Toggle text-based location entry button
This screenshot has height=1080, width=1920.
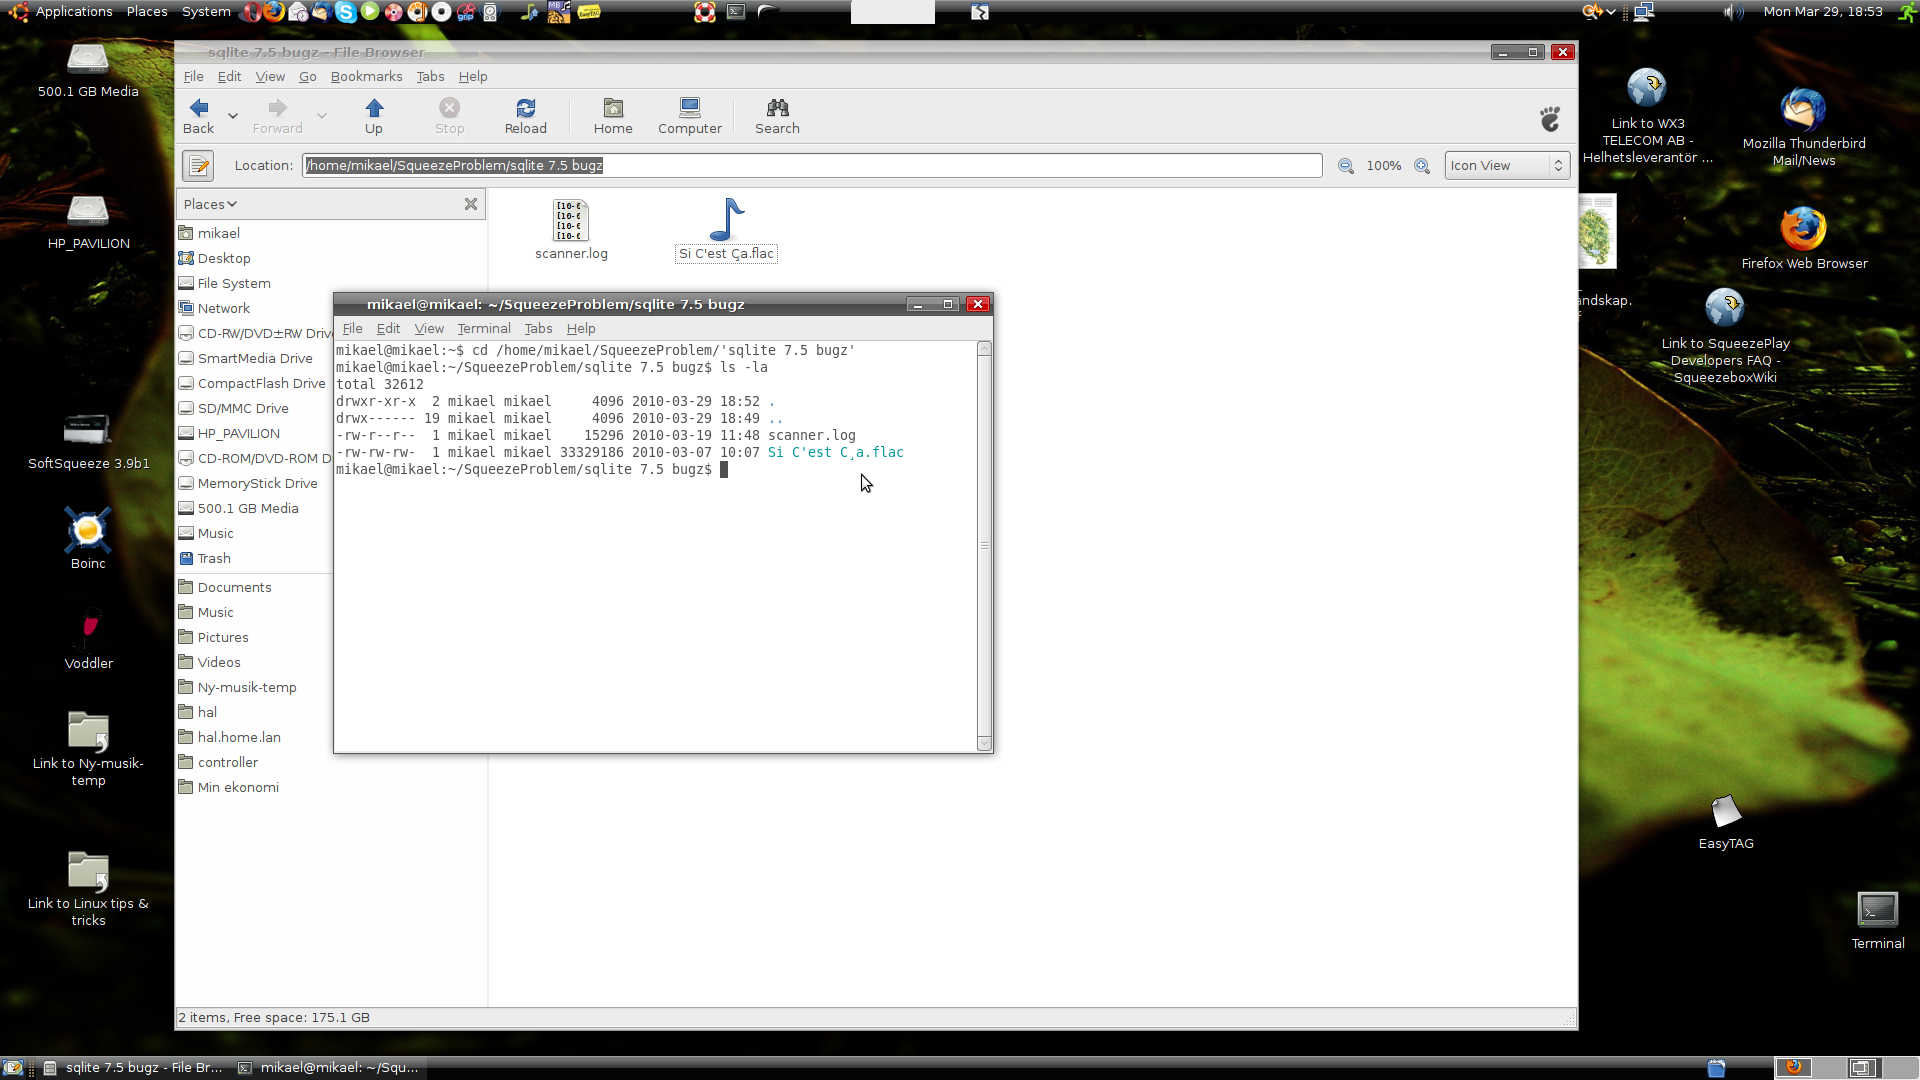(198, 166)
